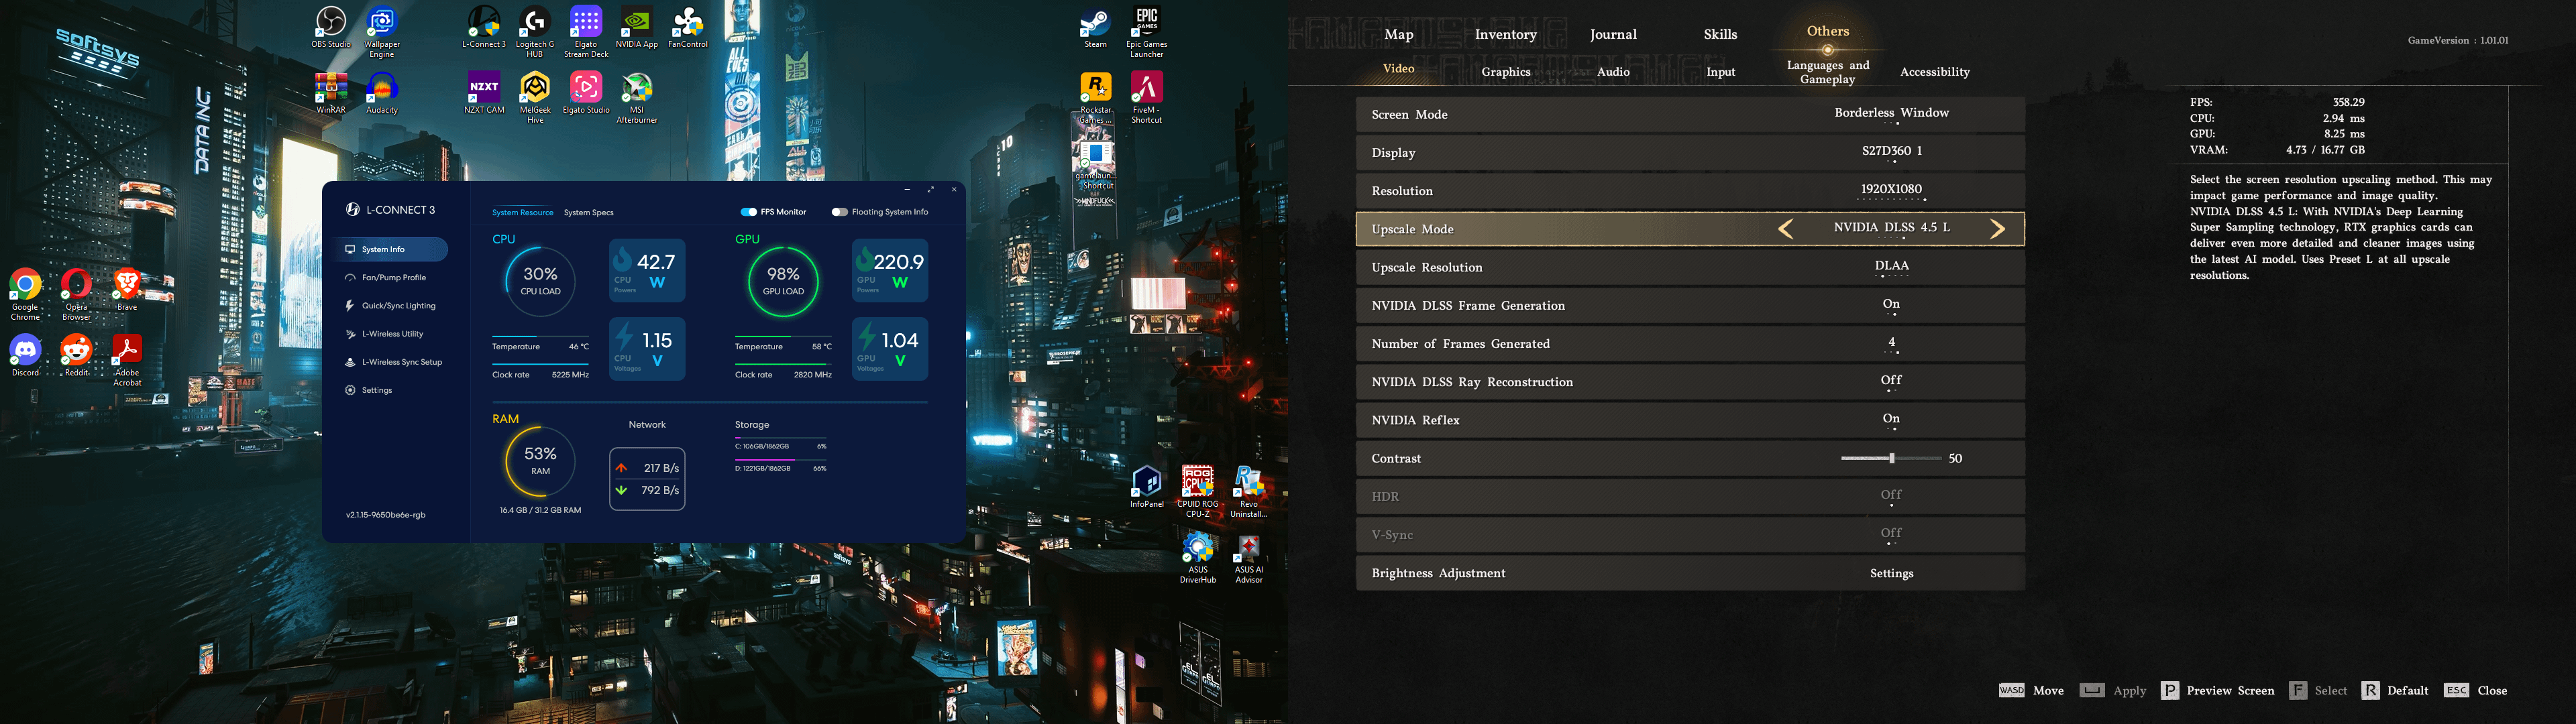The width and height of the screenshot is (2576, 724).
Task: Enable Floating System Info
Action: [x=841, y=211]
